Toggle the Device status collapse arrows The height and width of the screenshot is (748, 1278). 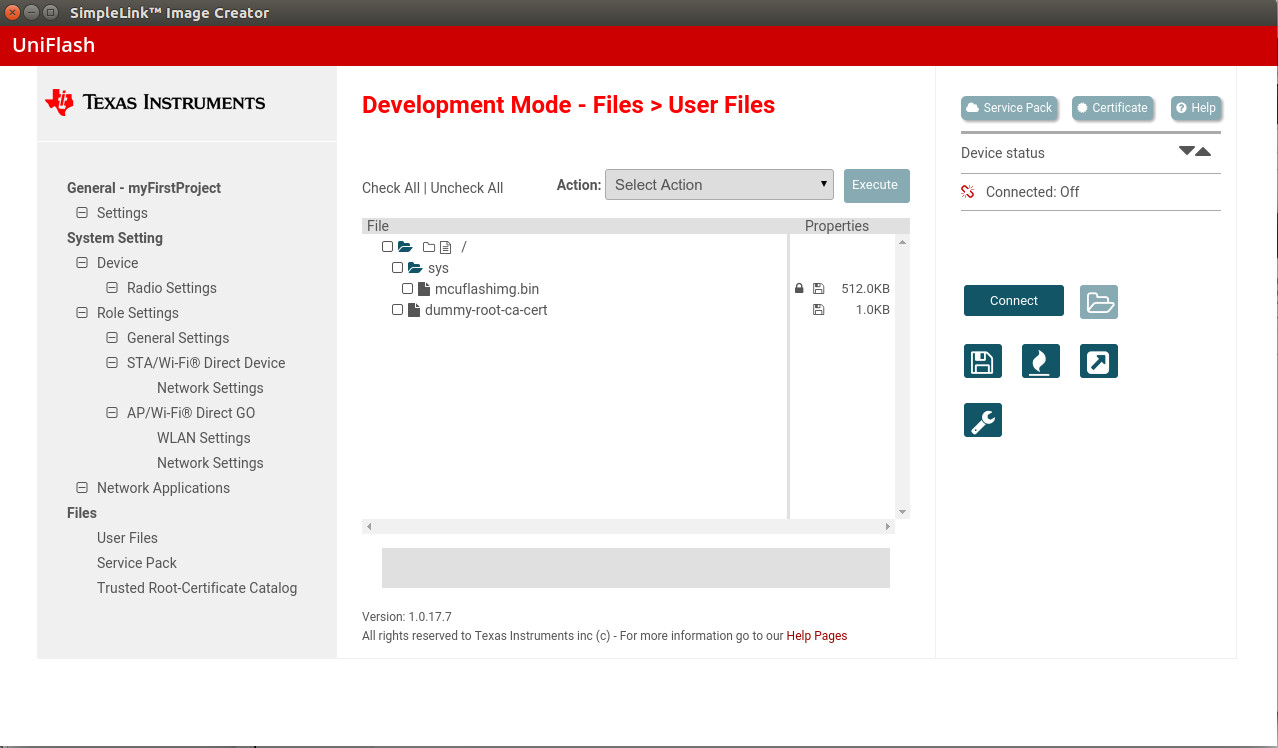(x=1194, y=152)
